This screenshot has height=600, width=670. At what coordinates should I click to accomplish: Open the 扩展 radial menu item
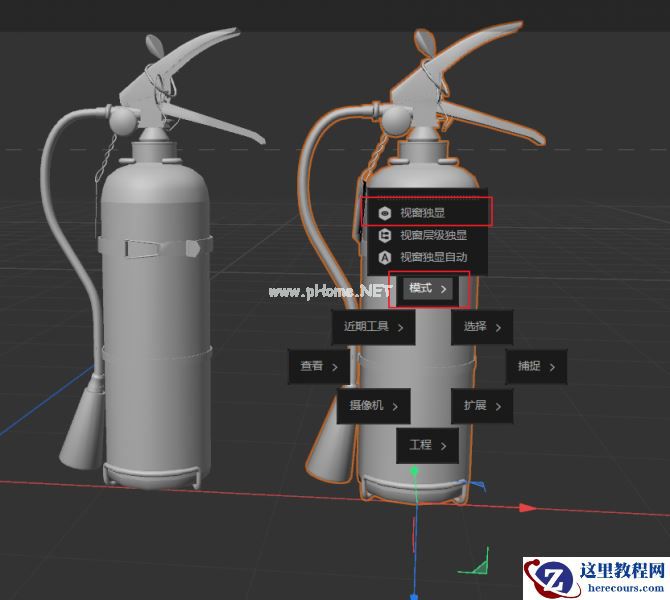point(482,406)
